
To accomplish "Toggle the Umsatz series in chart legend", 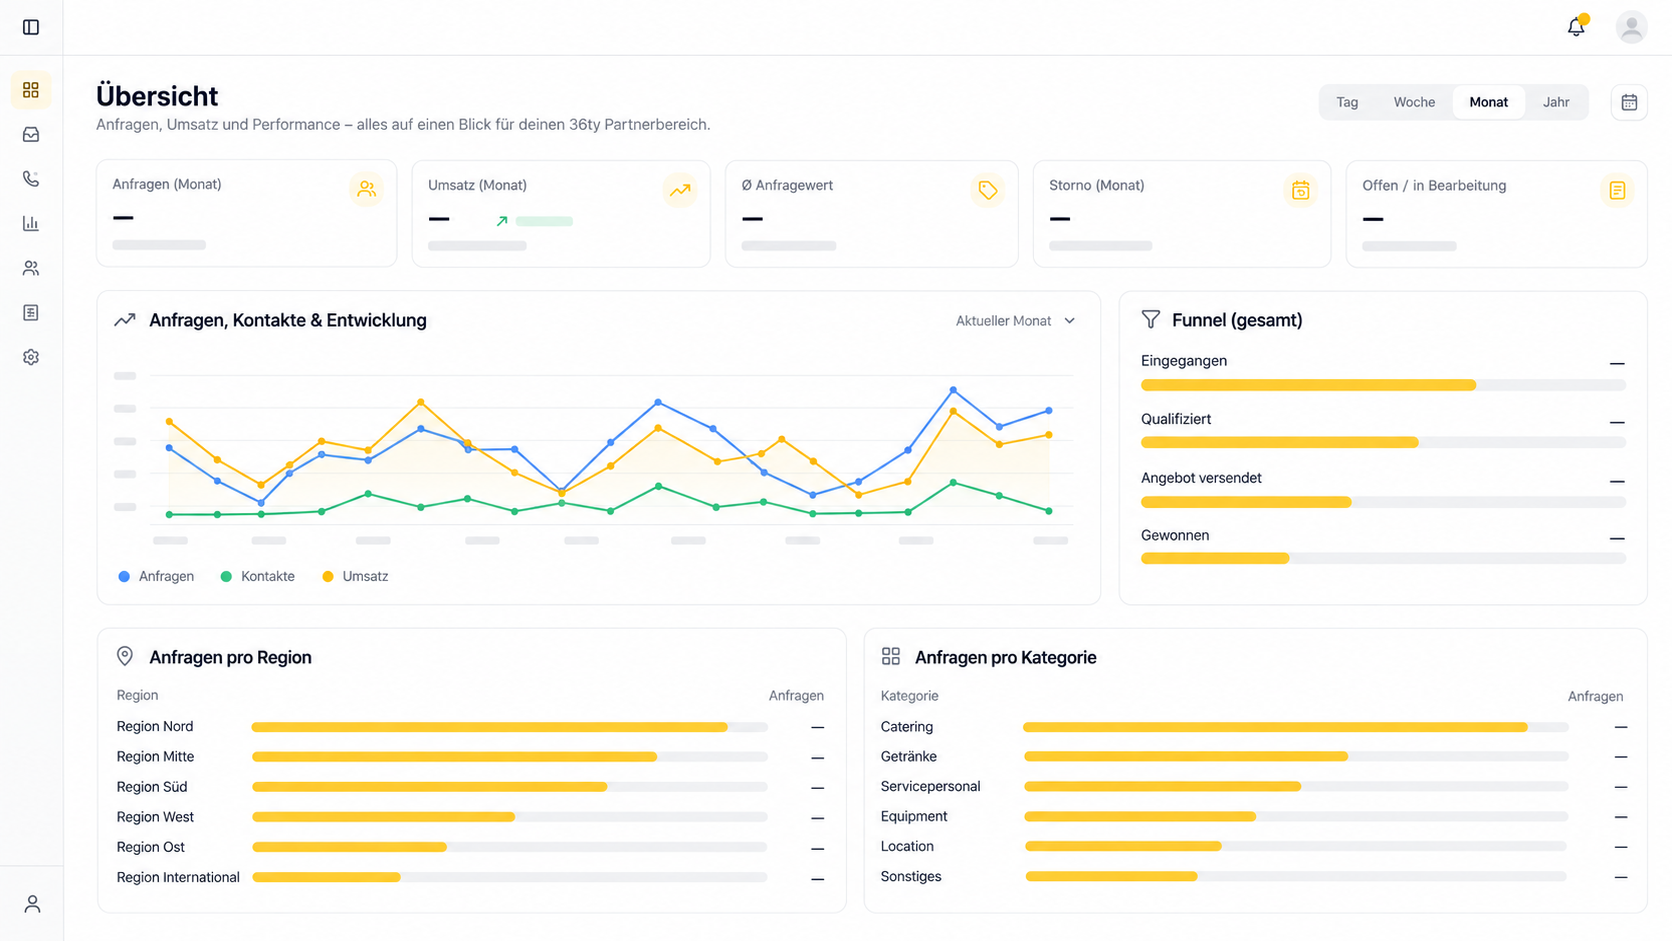I will (x=355, y=576).
